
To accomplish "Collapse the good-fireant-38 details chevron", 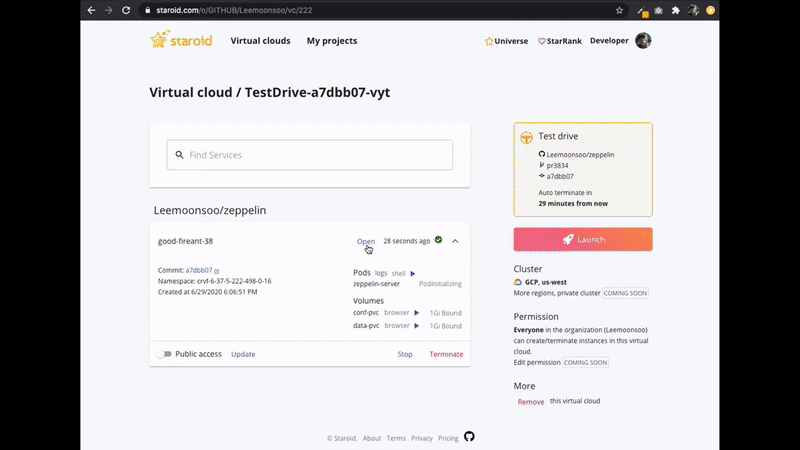I will click(455, 241).
